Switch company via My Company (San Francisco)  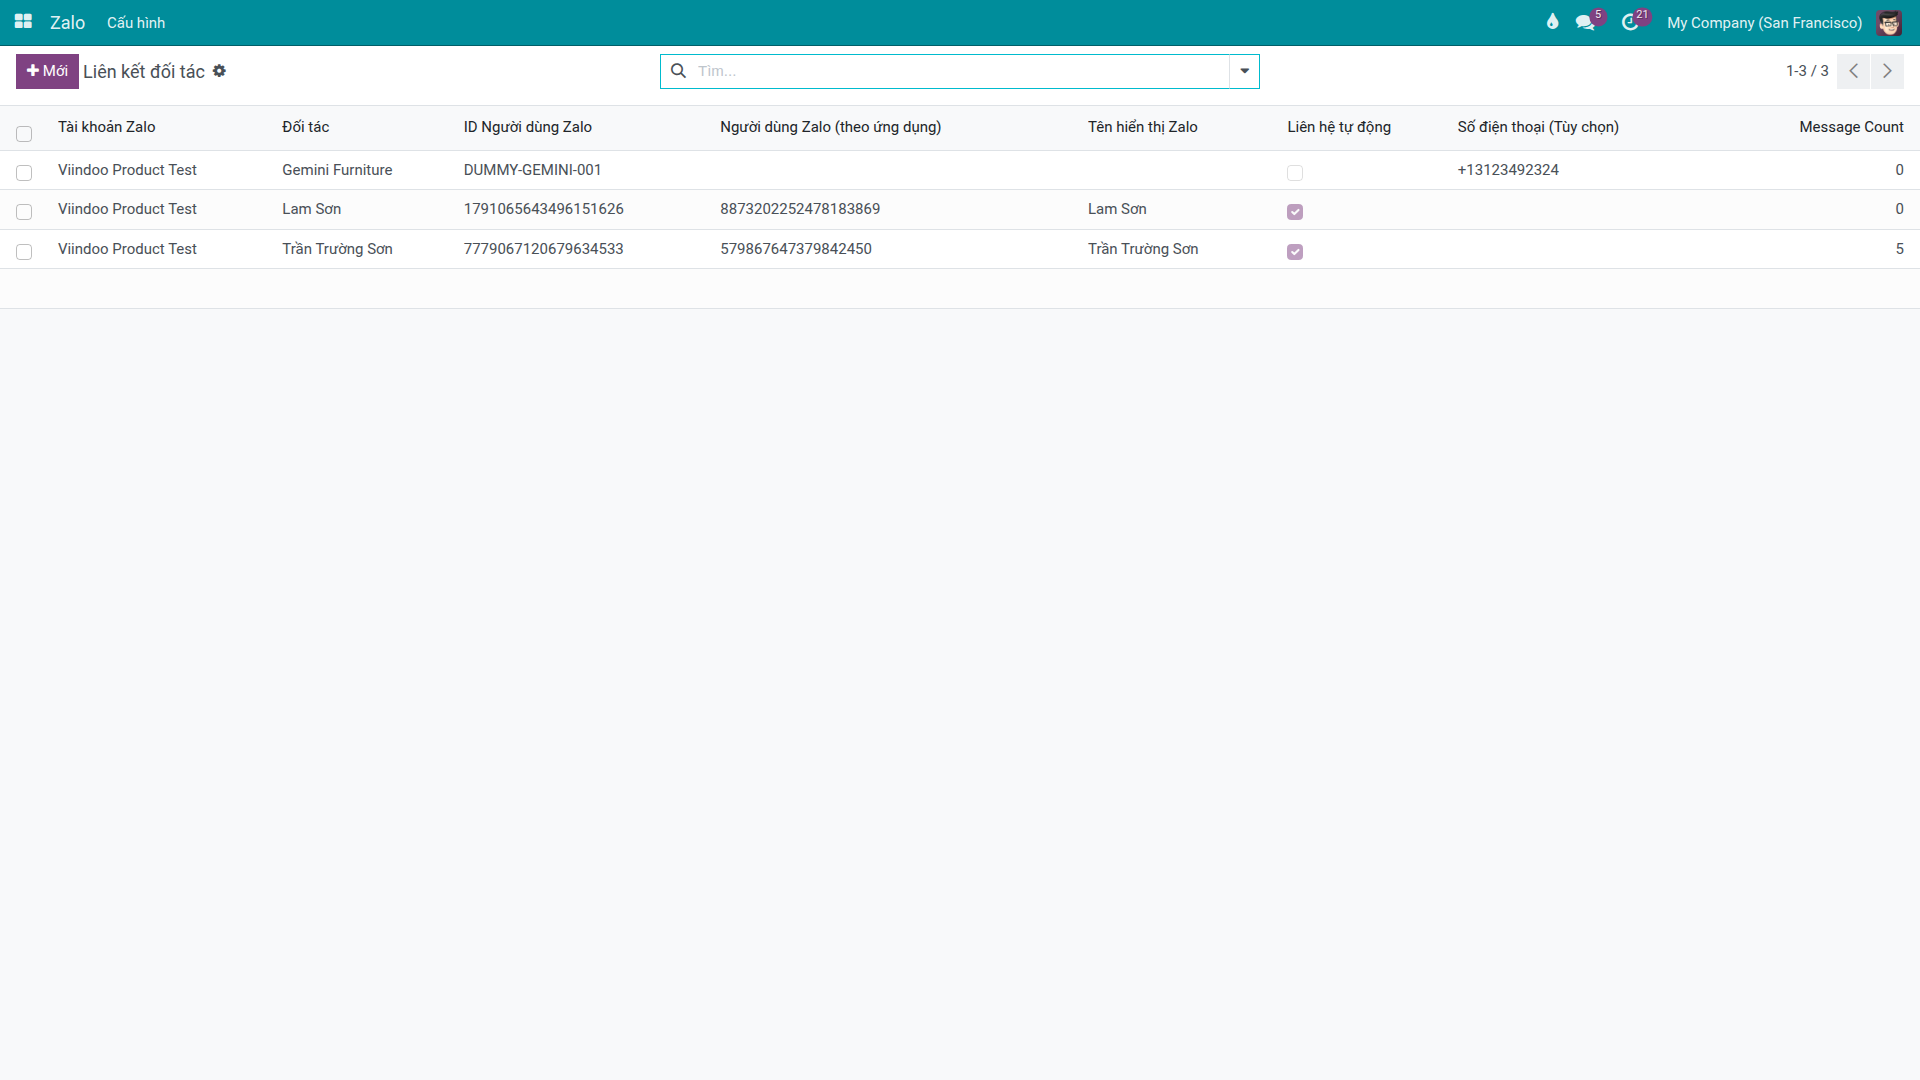tap(1764, 22)
